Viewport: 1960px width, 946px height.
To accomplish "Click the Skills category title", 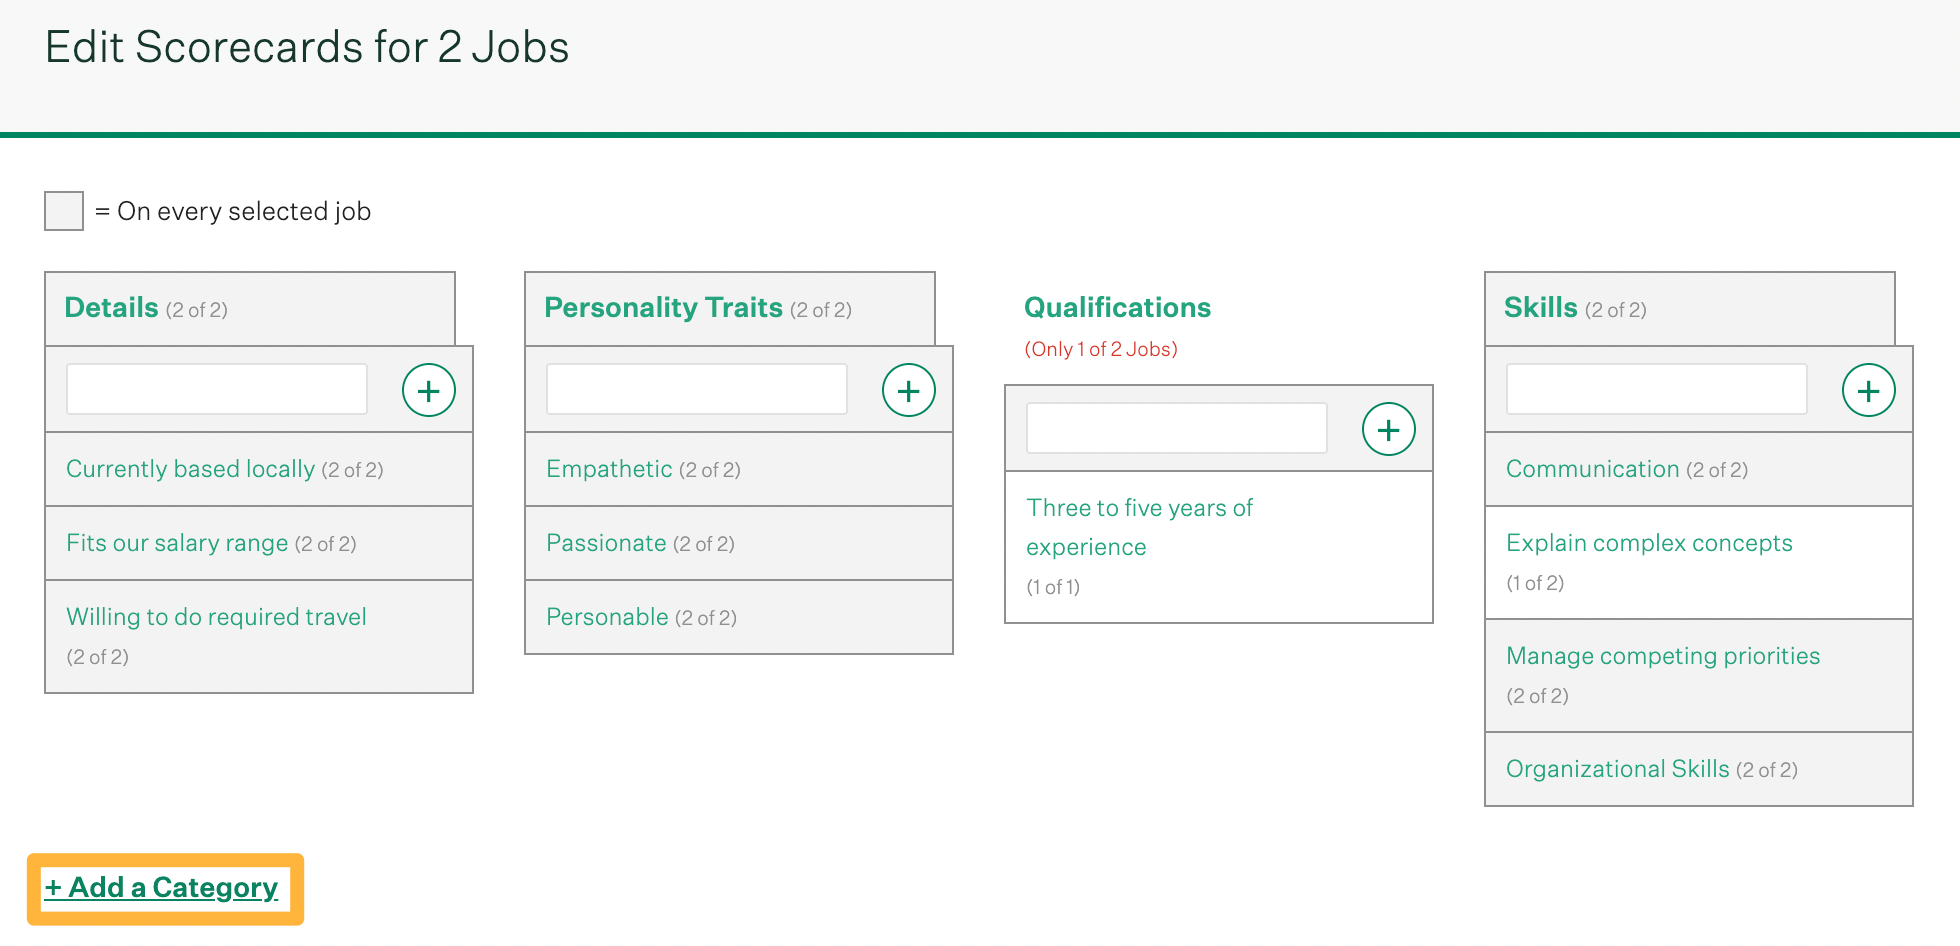I will click(1540, 307).
